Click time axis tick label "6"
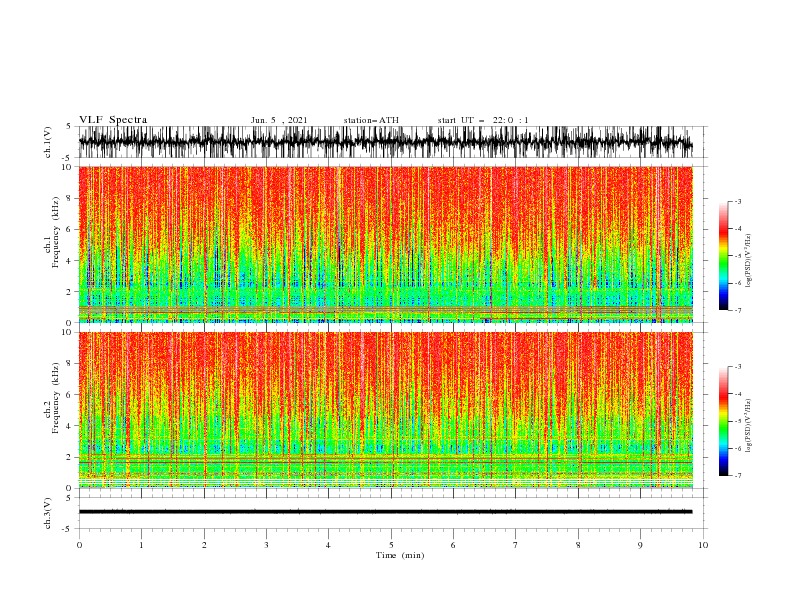792x612 pixels. [x=453, y=545]
